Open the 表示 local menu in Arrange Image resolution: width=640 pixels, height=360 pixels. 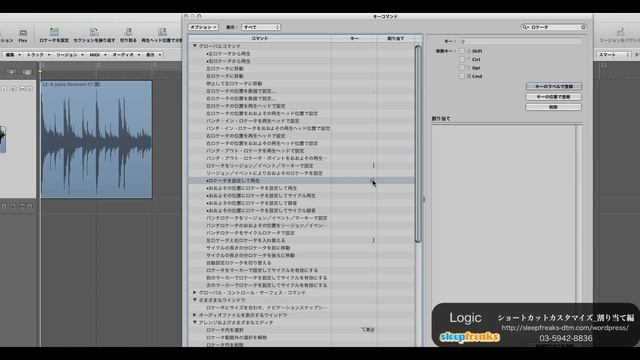pyautogui.click(x=153, y=54)
